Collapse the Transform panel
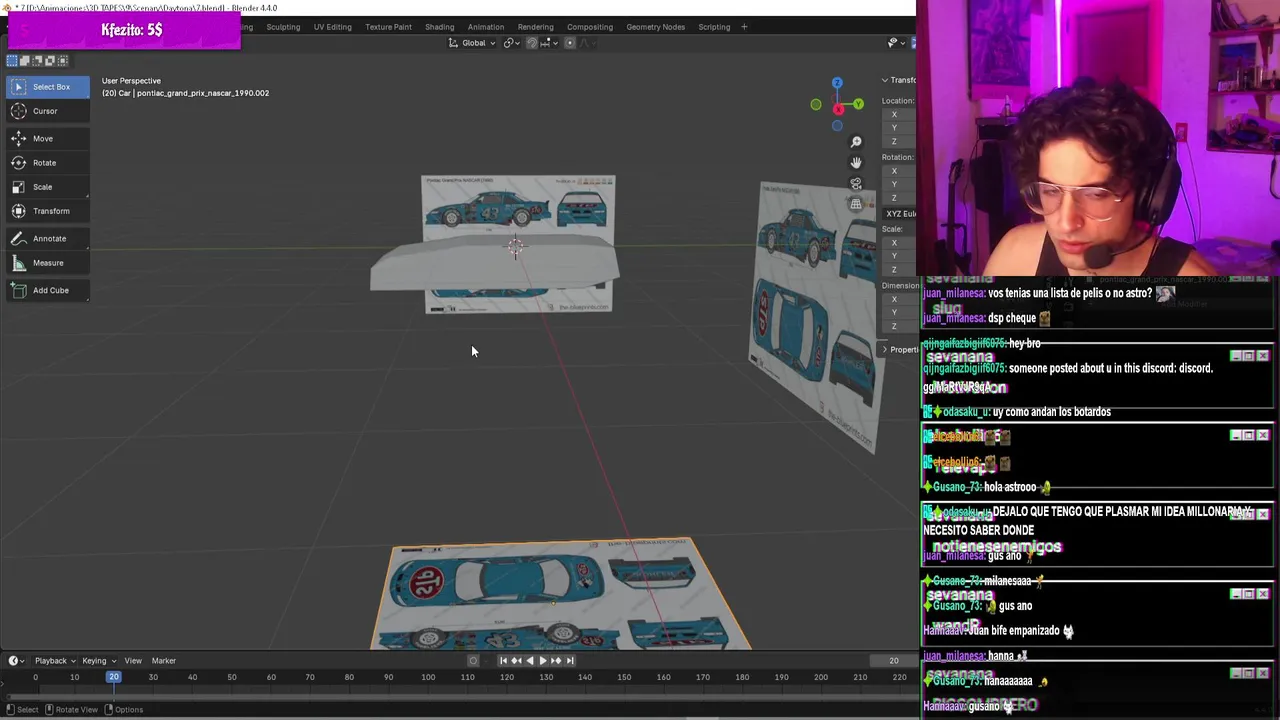Image resolution: width=1280 pixels, height=720 pixels. (x=898, y=80)
